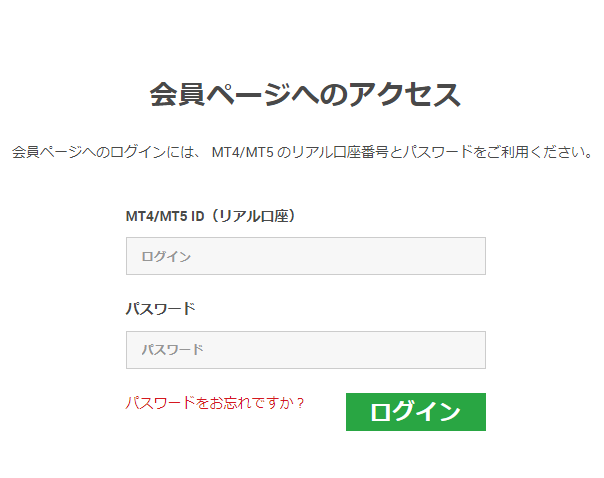
Task: Click the right end of the password input box
Action: [x=470, y=350]
